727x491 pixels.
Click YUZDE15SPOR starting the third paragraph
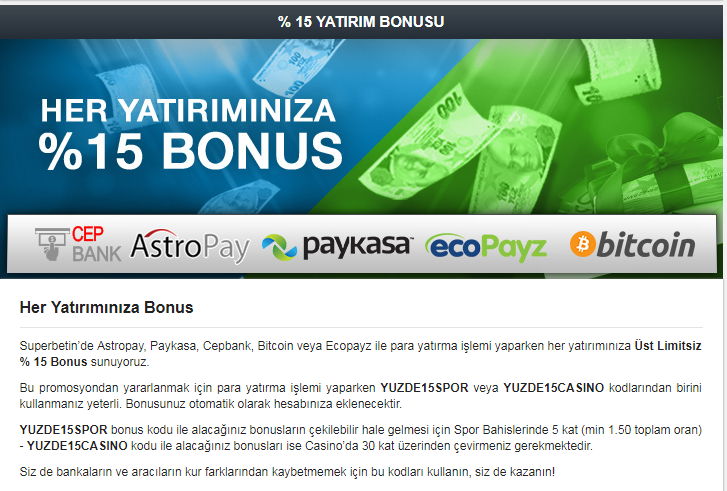pyautogui.click(x=64, y=430)
